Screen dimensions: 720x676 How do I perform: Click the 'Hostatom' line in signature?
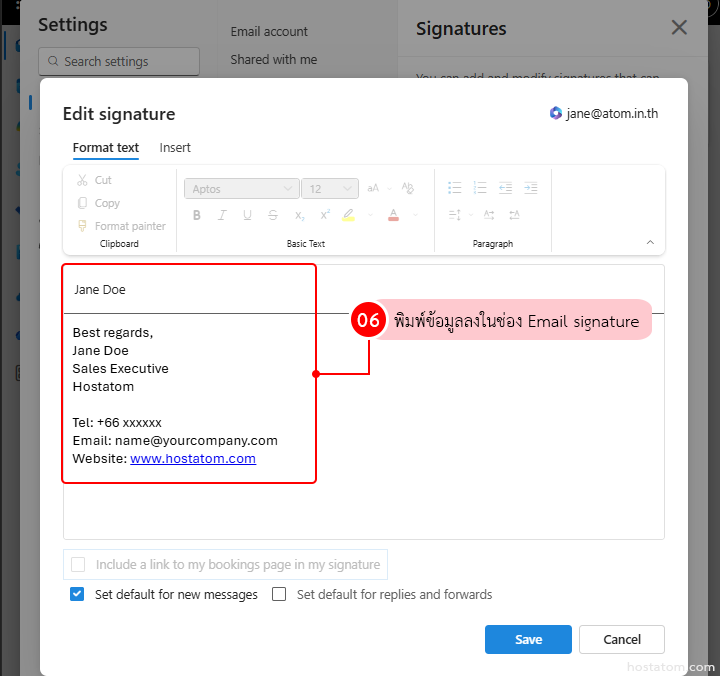(103, 387)
